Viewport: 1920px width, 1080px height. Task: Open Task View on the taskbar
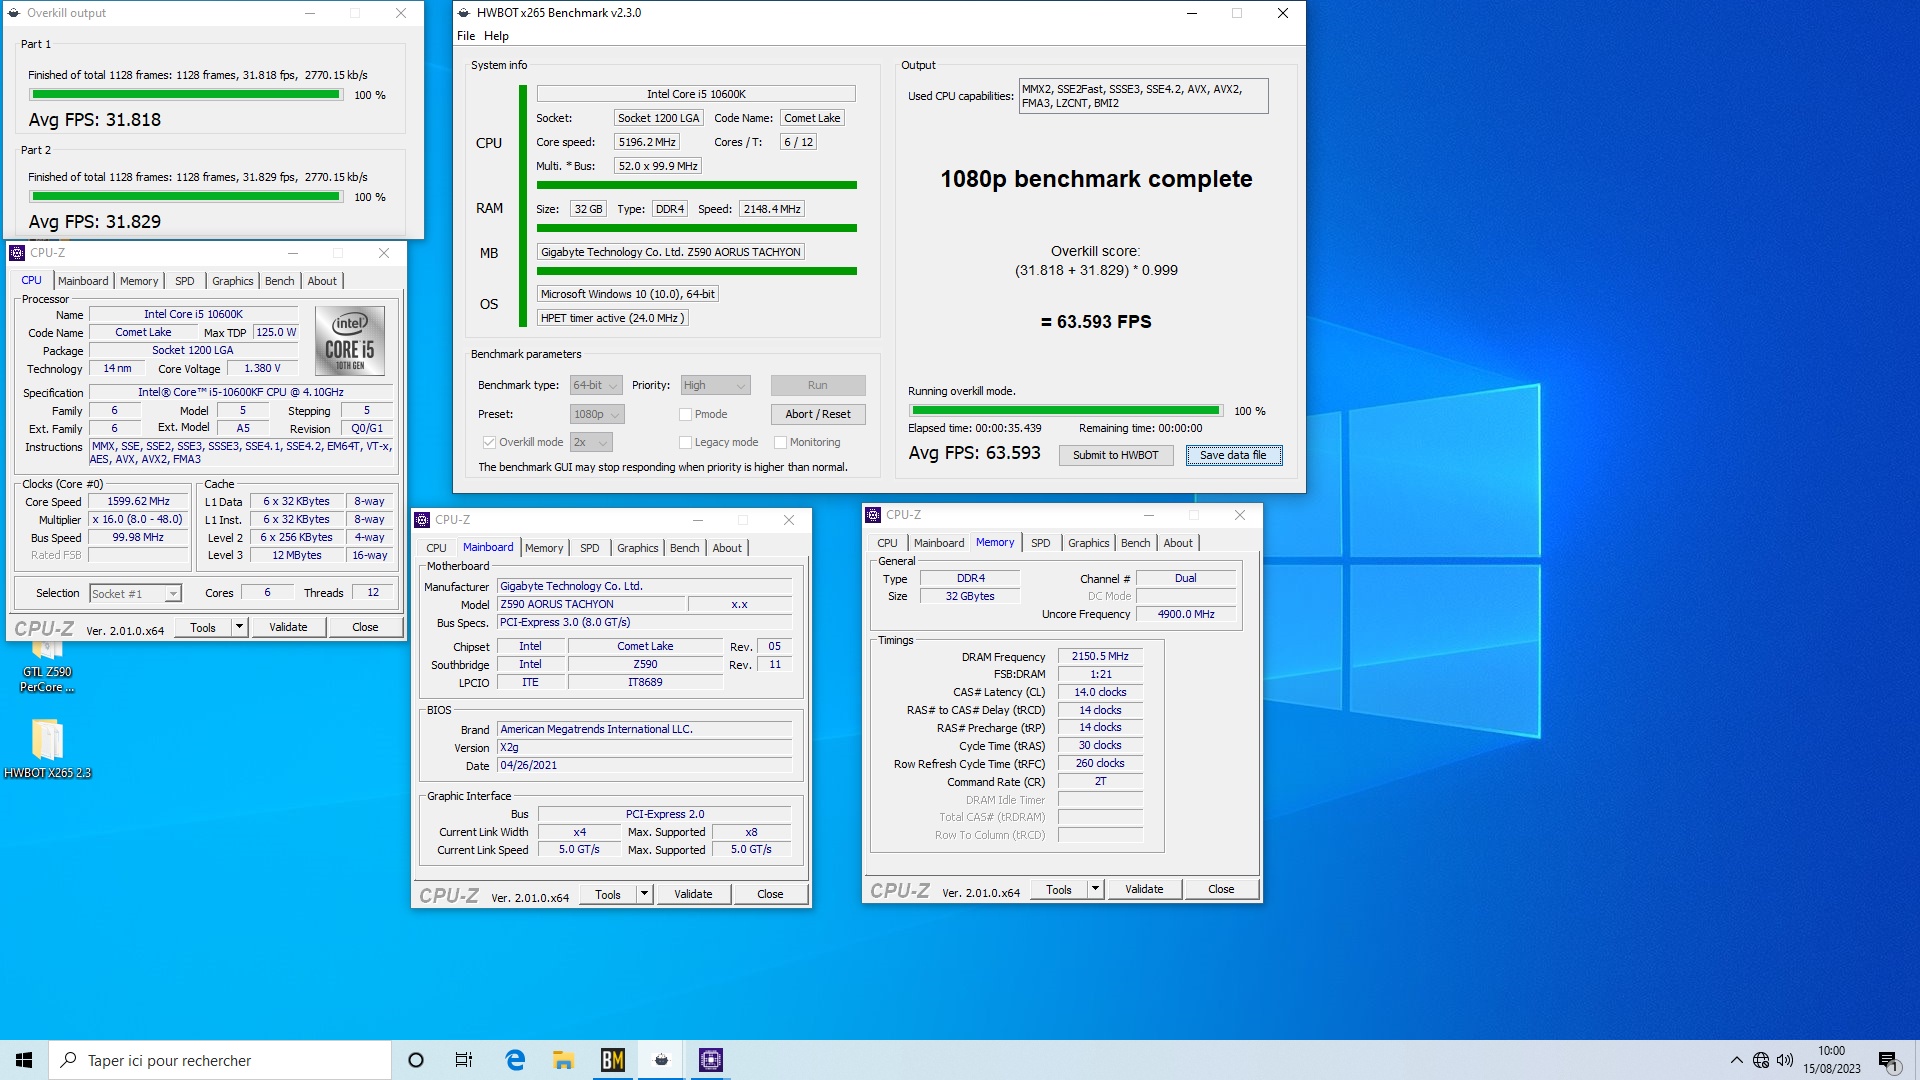coord(464,1060)
